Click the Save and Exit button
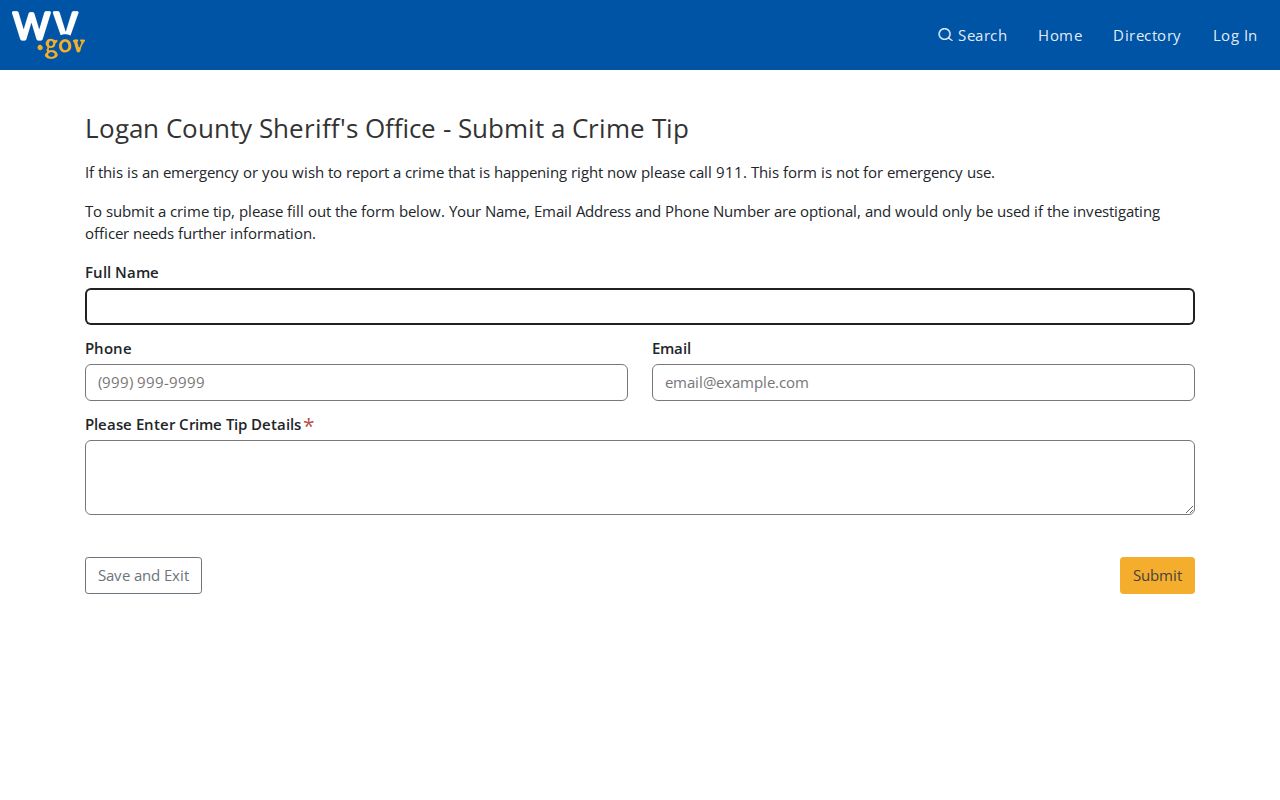1280x800 pixels. (143, 576)
